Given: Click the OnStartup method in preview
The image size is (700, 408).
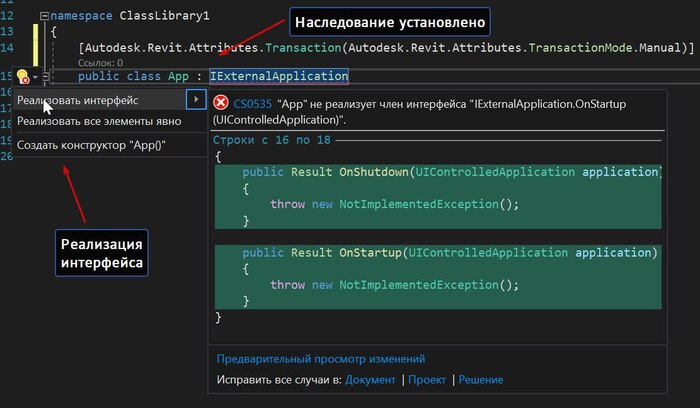Looking at the screenshot, I should pos(370,253).
